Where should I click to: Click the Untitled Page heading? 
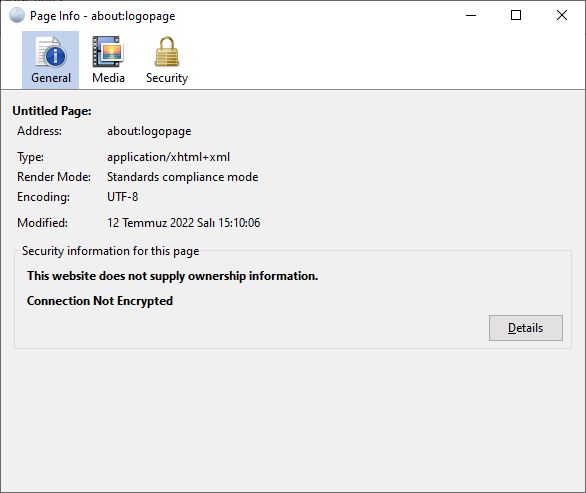point(52,111)
